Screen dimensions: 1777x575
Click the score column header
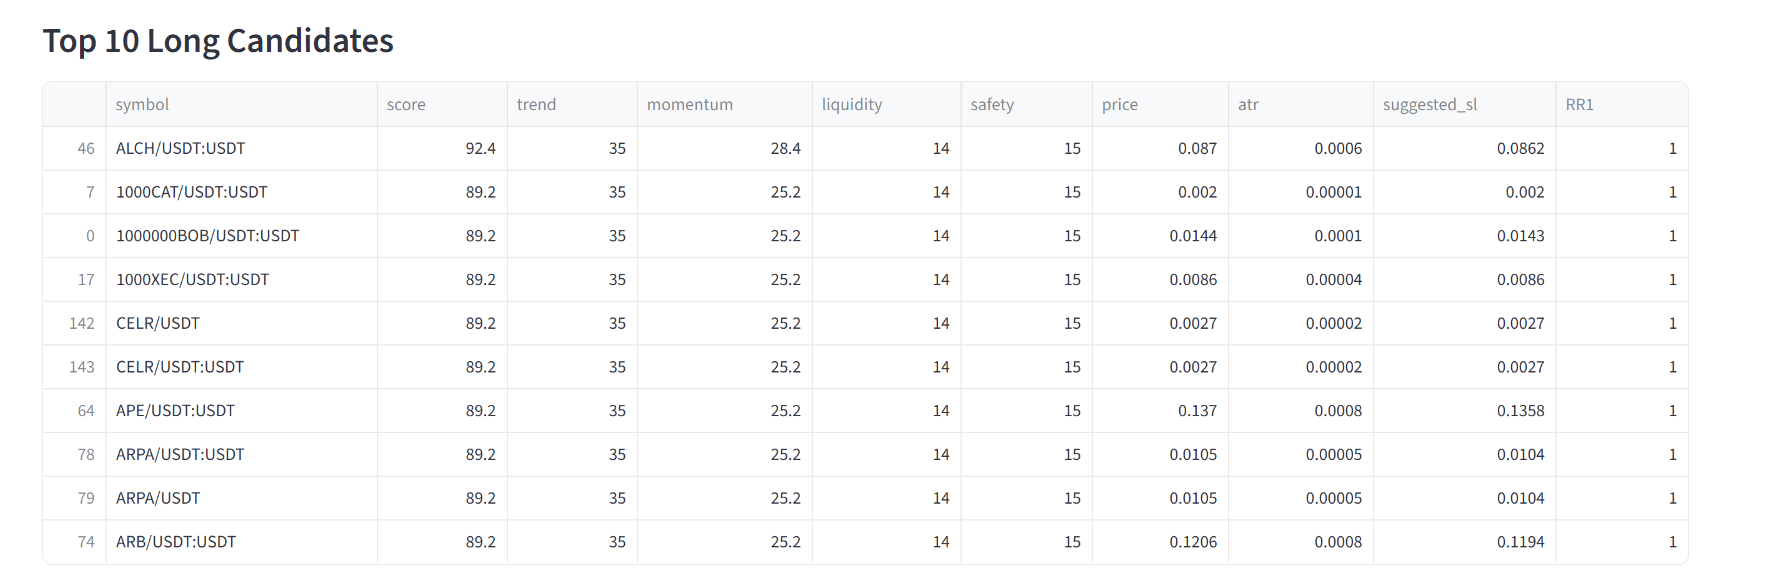(406, 104)
